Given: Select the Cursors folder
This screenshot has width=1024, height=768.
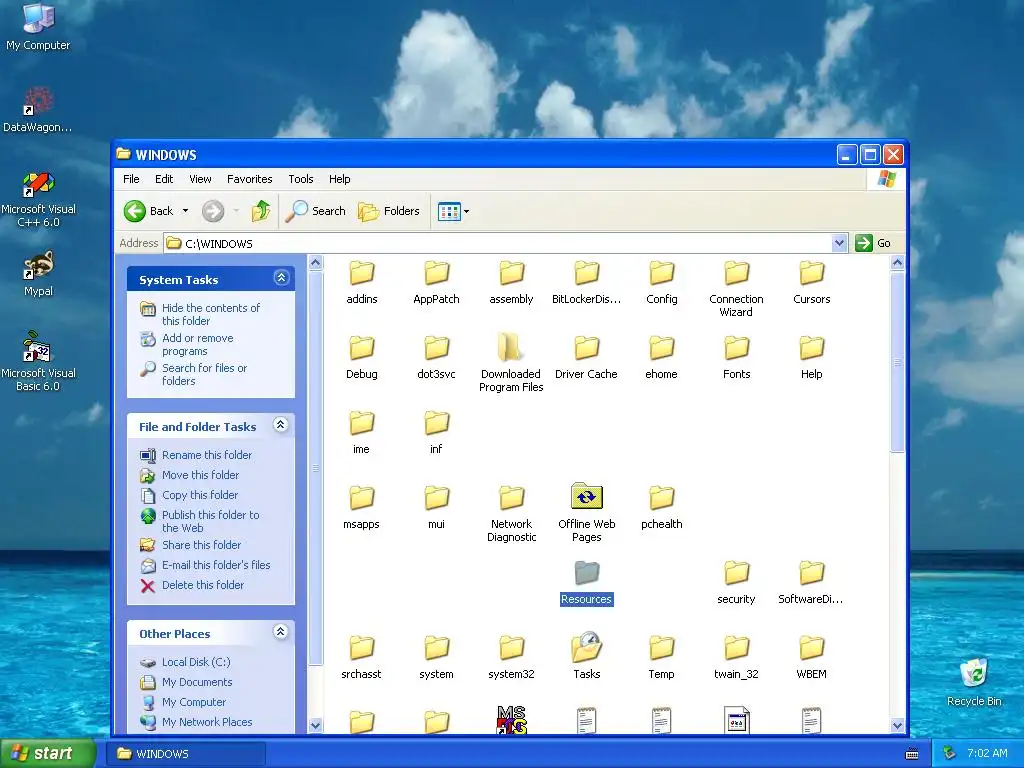Looking at the screenshot, I should pyautogui.click(x=812, y=283).
